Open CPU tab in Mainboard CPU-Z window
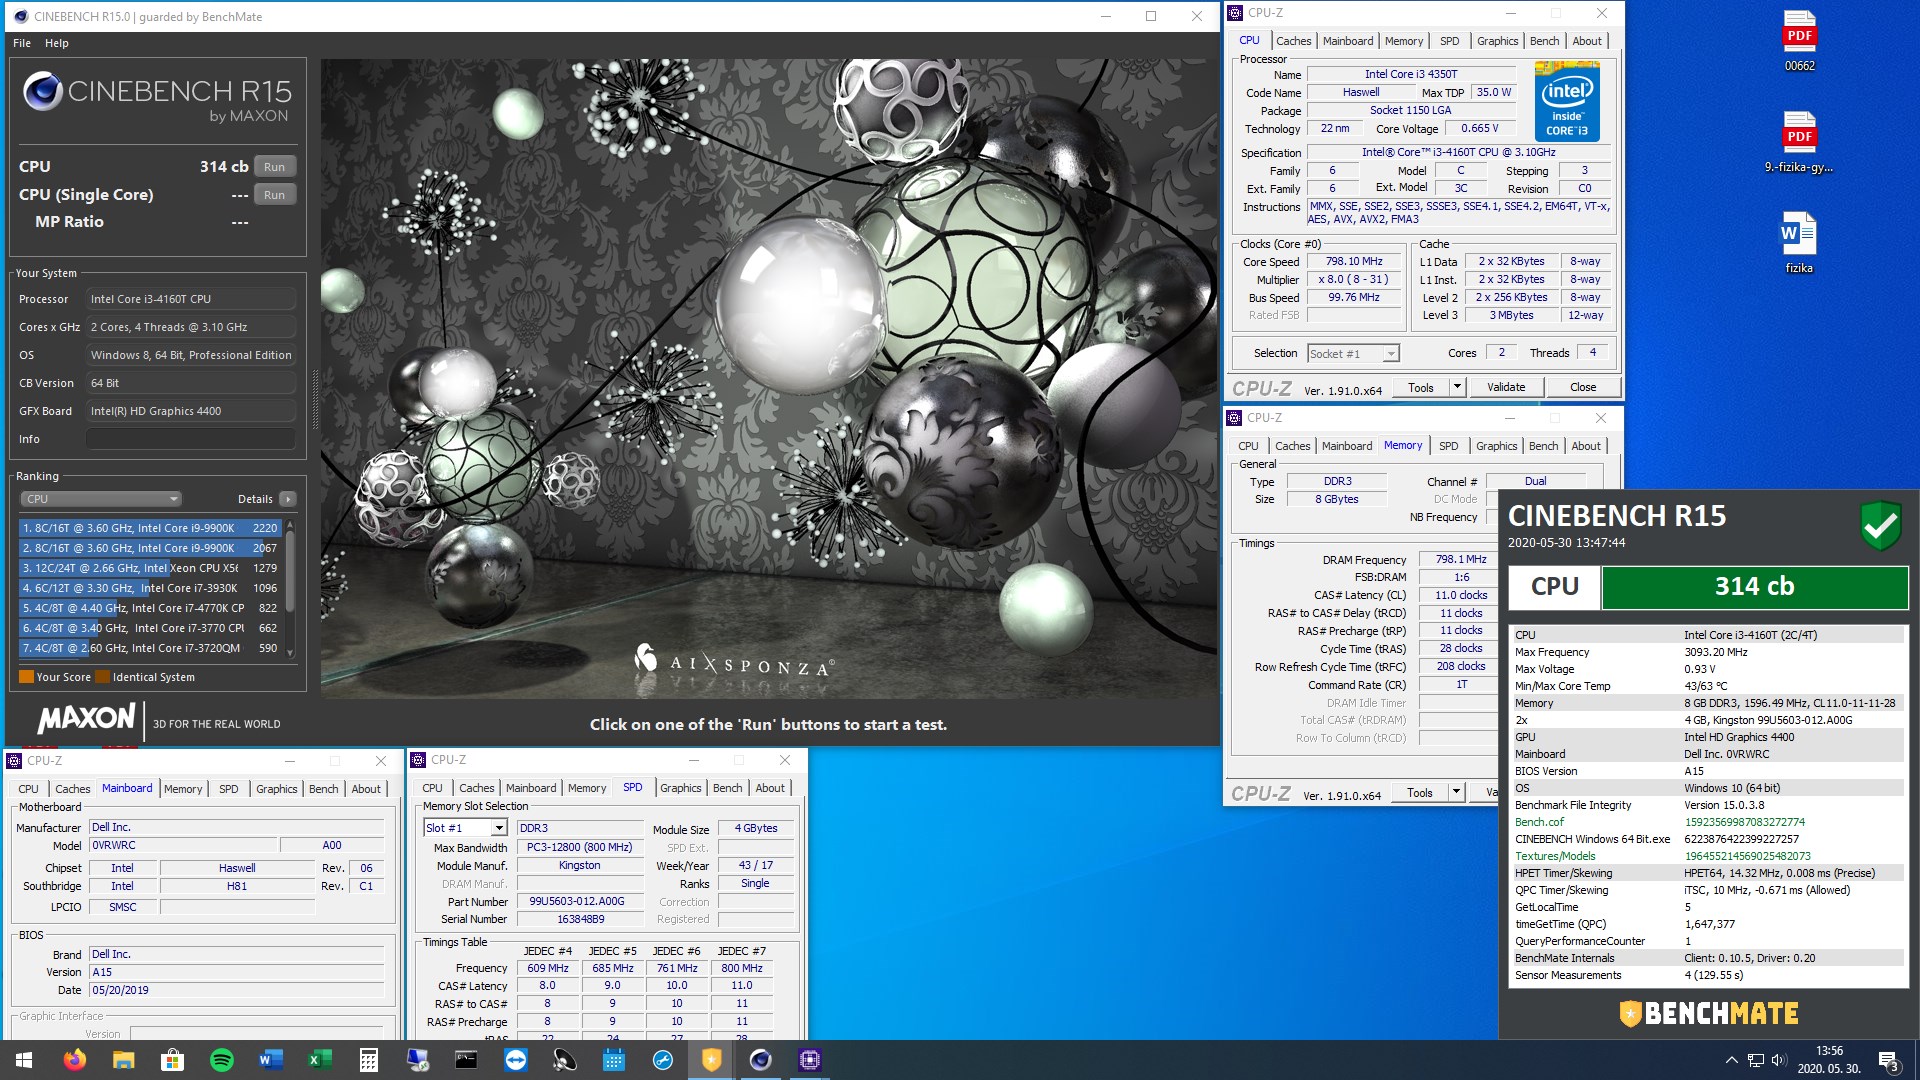The width and height of the screenshot is (1920, 1080). click(x=29, y=789)
